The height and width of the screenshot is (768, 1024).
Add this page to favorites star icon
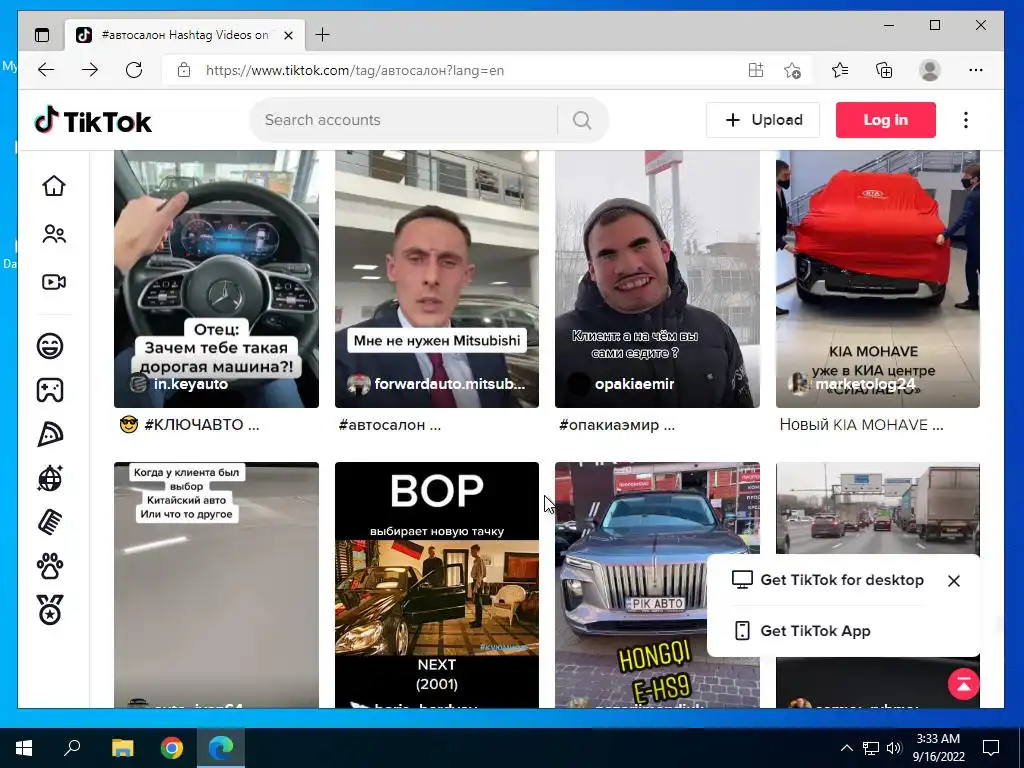click(792, 70)
